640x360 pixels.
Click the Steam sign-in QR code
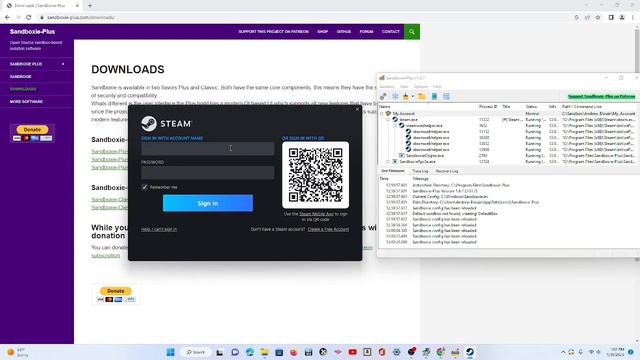[315, 175]
